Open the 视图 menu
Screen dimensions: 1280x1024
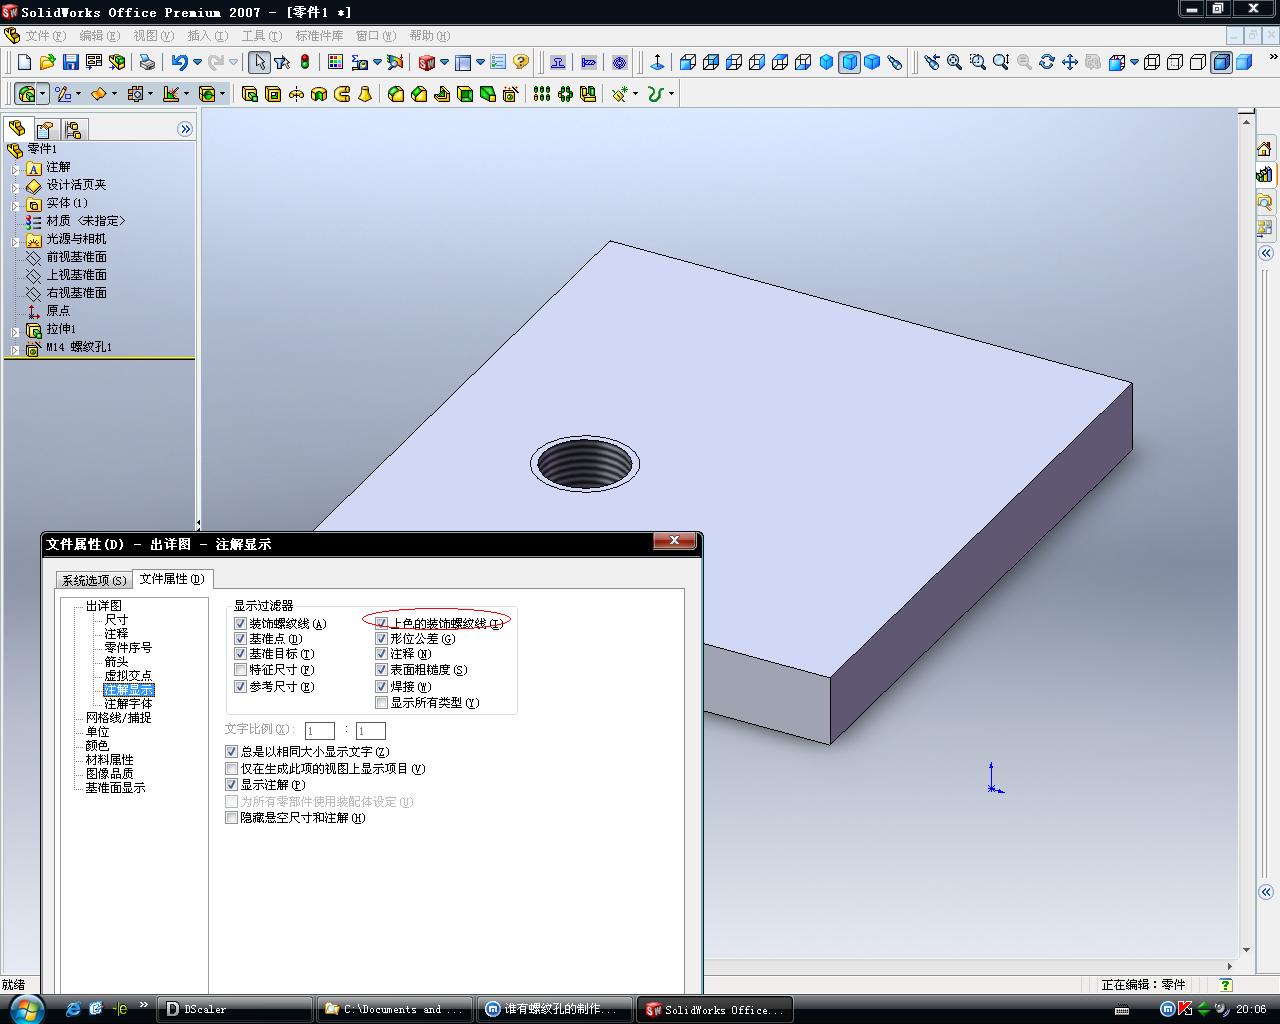[153, 36]
